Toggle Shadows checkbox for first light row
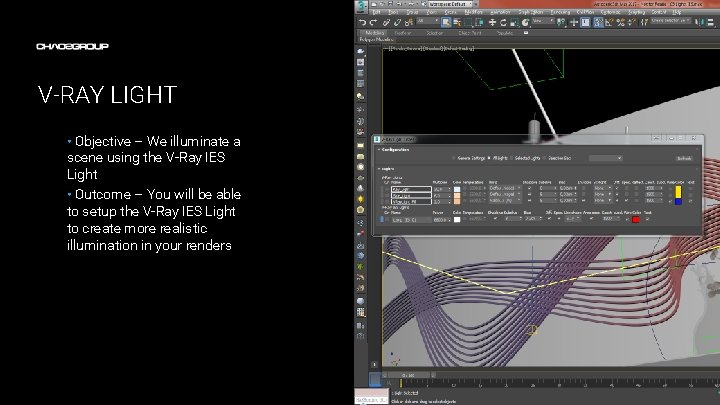Image resolution: width=720 pixels, height=405 pixels. tap(529, 188)
